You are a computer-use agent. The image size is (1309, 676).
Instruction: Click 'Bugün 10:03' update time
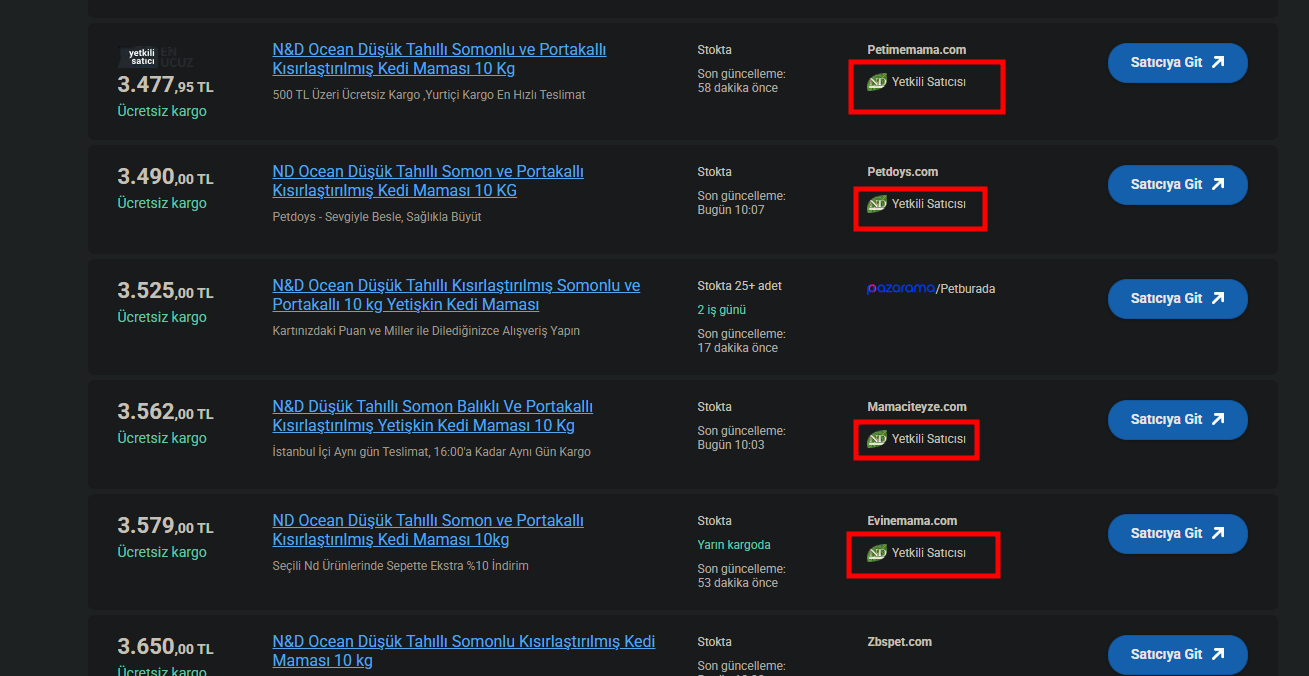pos(731,445)
